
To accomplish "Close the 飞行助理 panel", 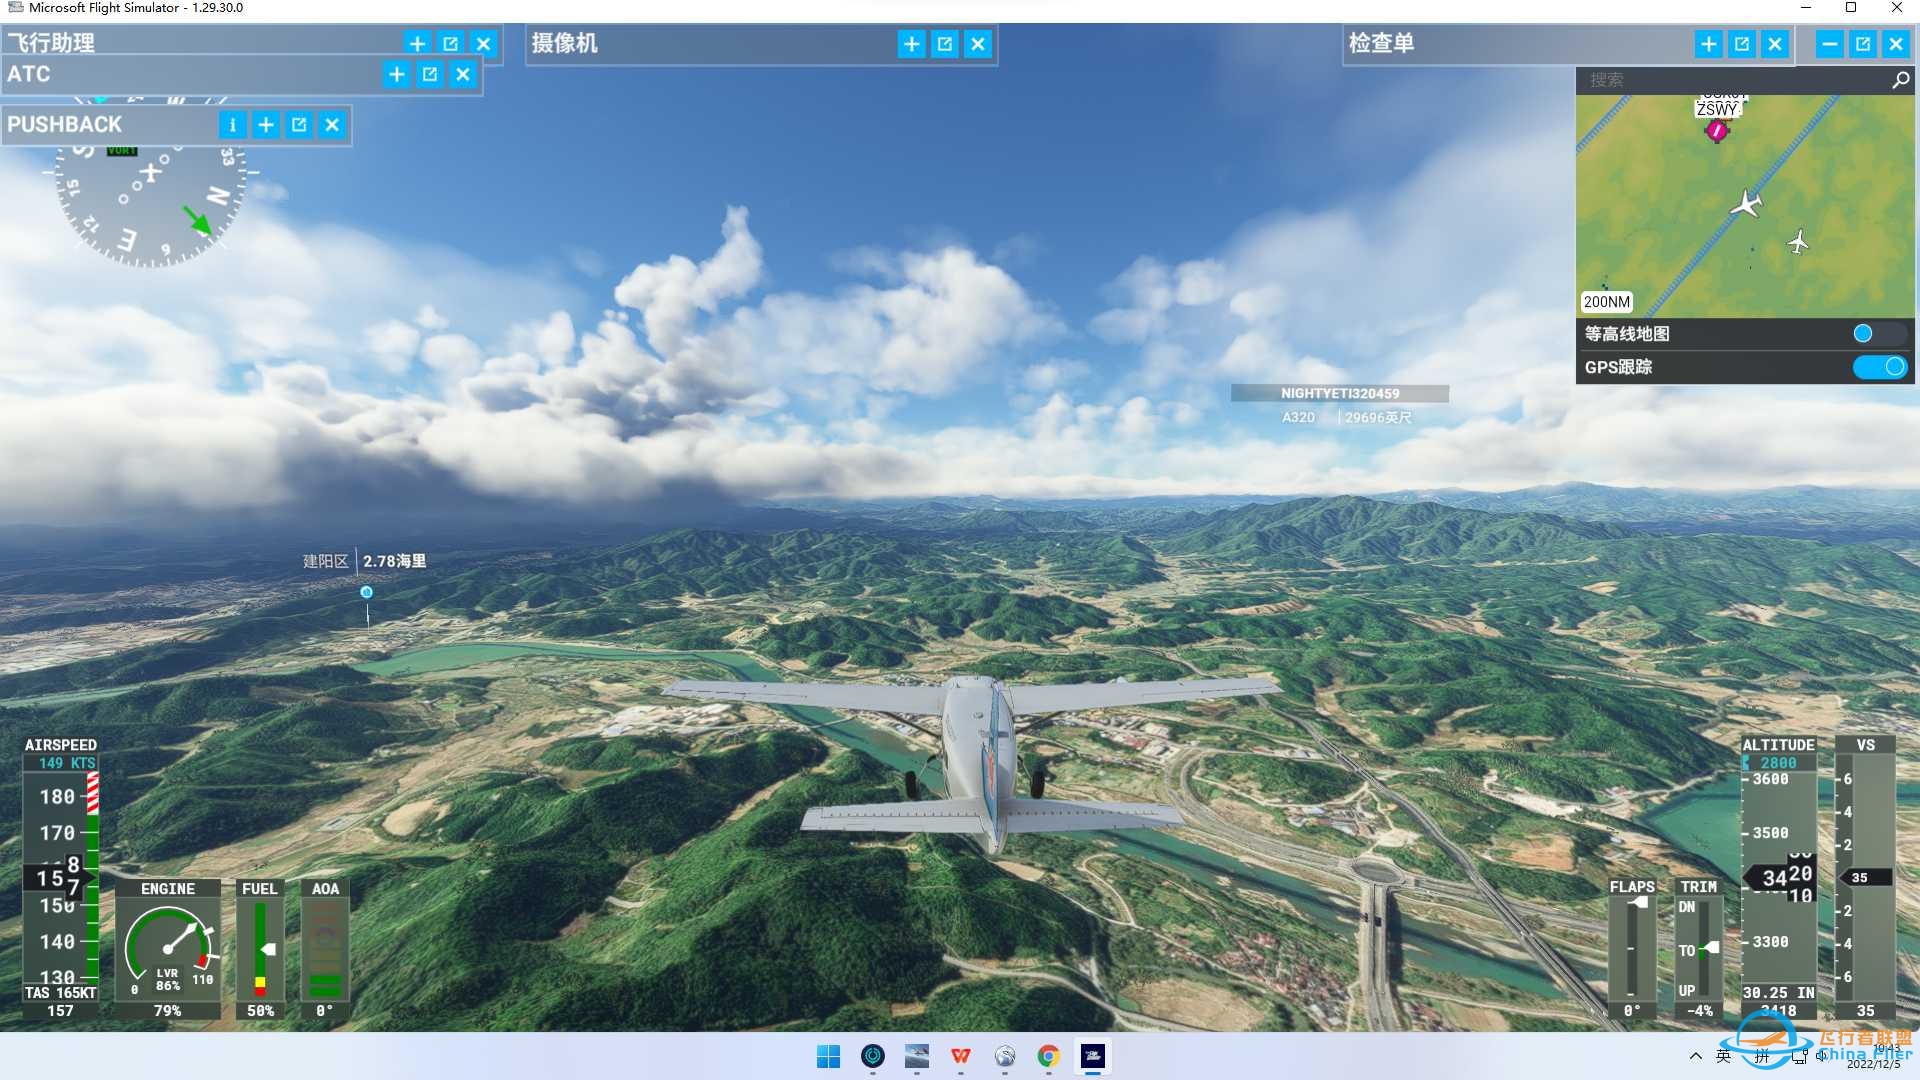I will [x=484, y=44].
